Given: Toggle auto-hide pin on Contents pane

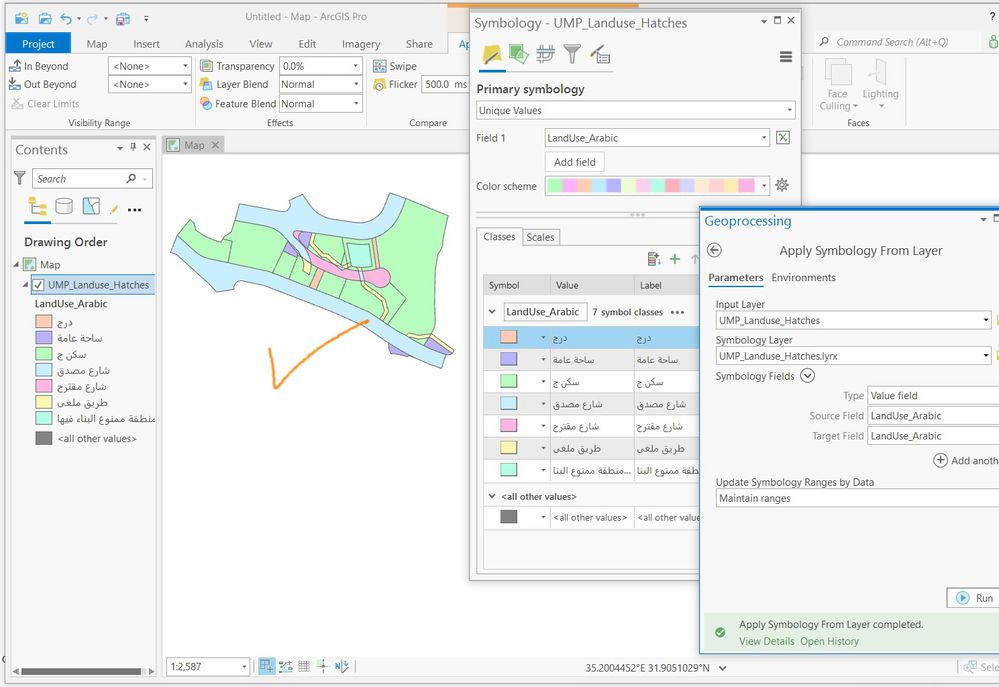Looking at the screenshot, I should (133, 147).
